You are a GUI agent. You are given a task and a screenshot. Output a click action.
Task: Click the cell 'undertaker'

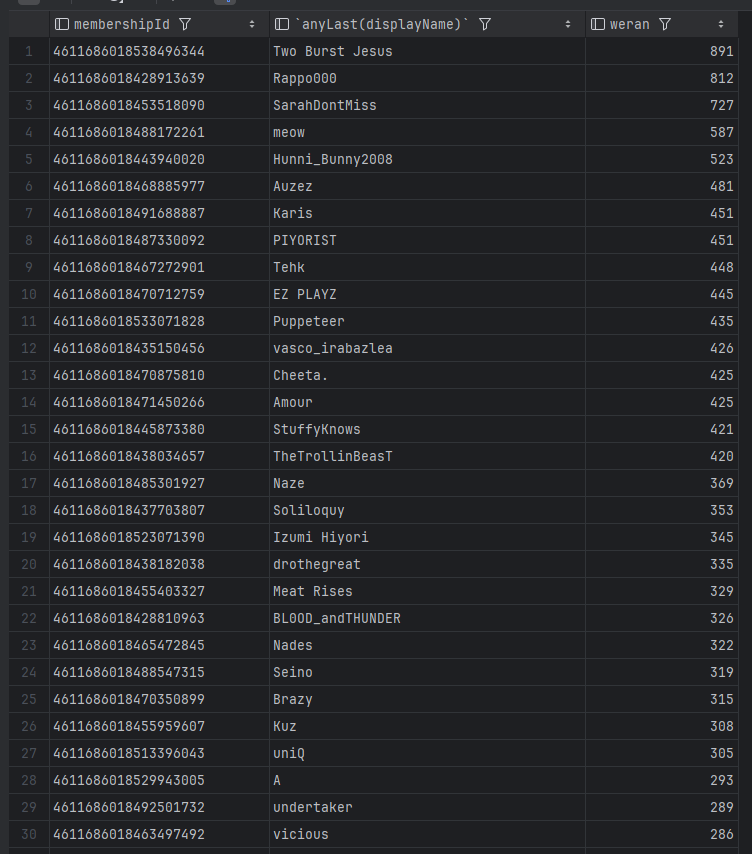[x=427, y=807]
